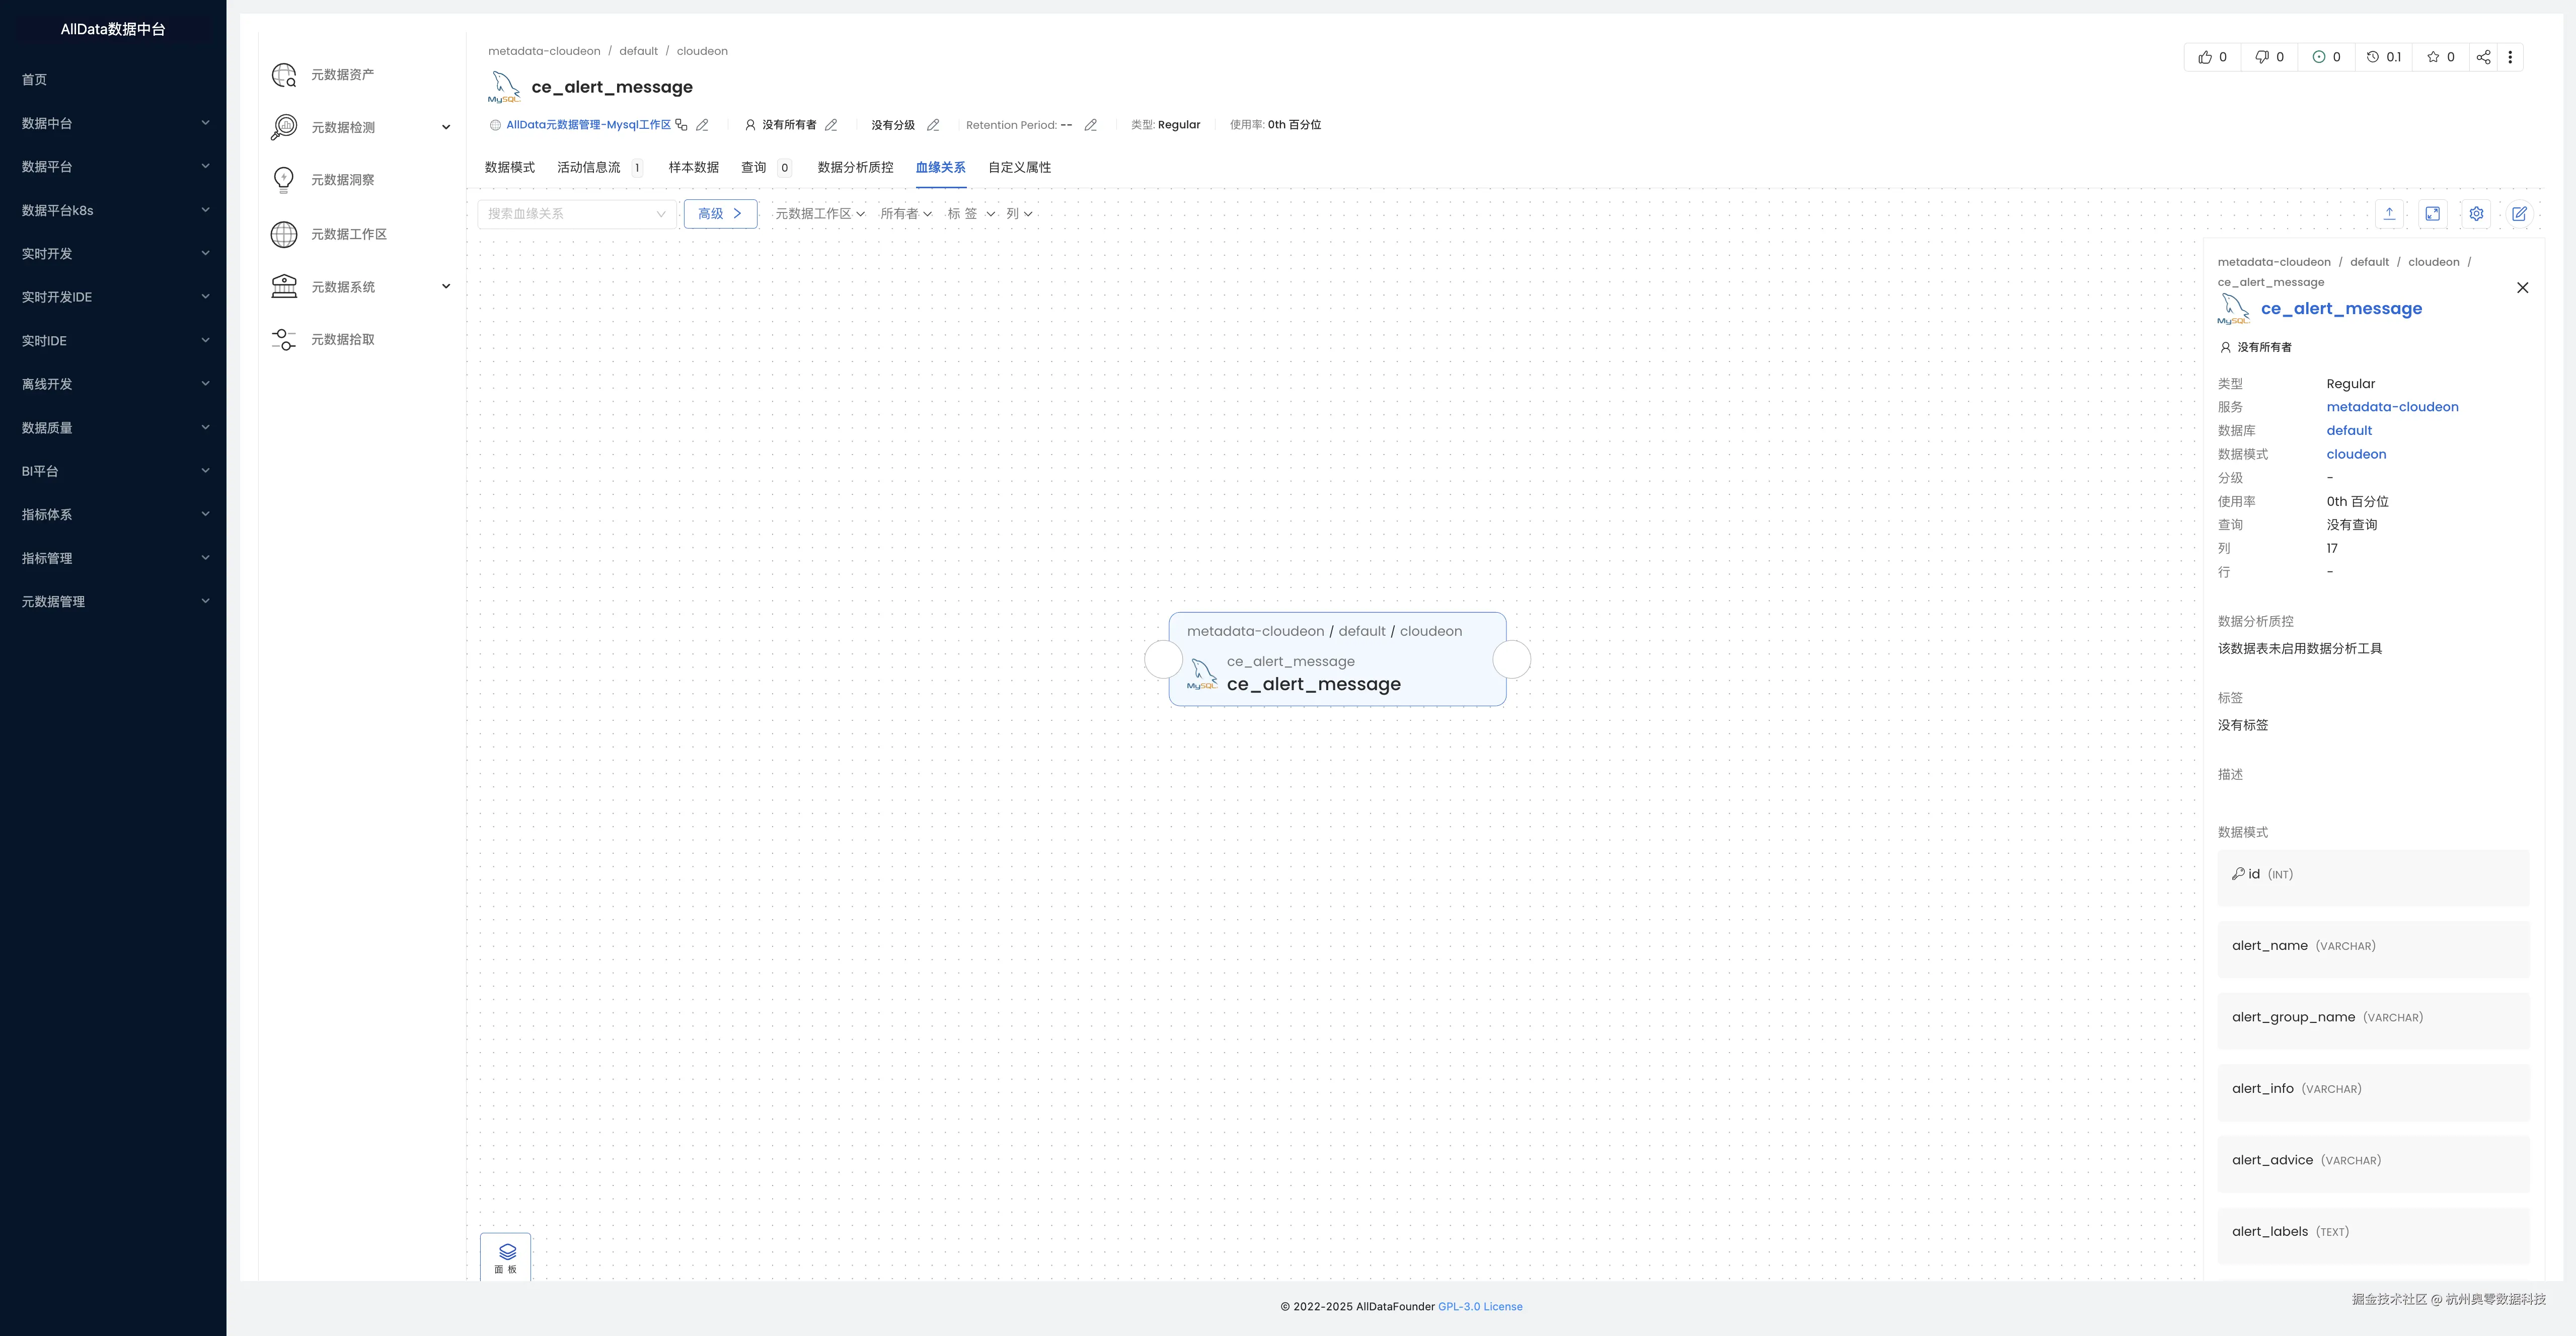Edit the owner pencil icon
Viewport: 2576px width, 1336px height.
[x=831, y=125]
